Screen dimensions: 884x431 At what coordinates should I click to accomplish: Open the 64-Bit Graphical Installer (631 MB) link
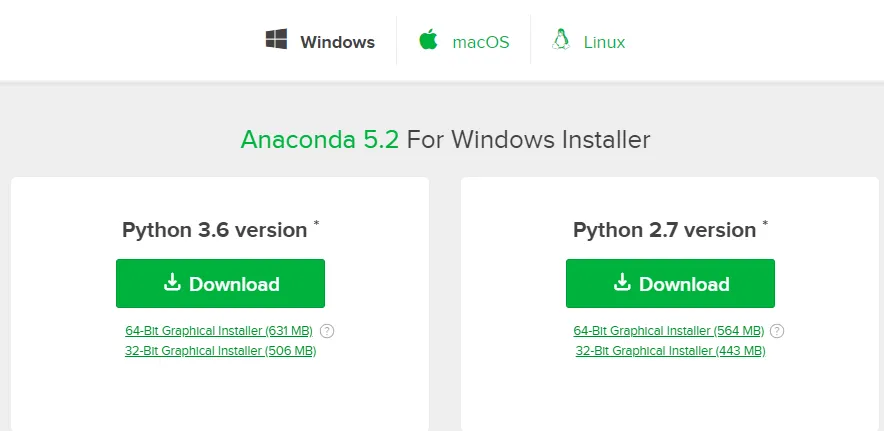[219, 331]
